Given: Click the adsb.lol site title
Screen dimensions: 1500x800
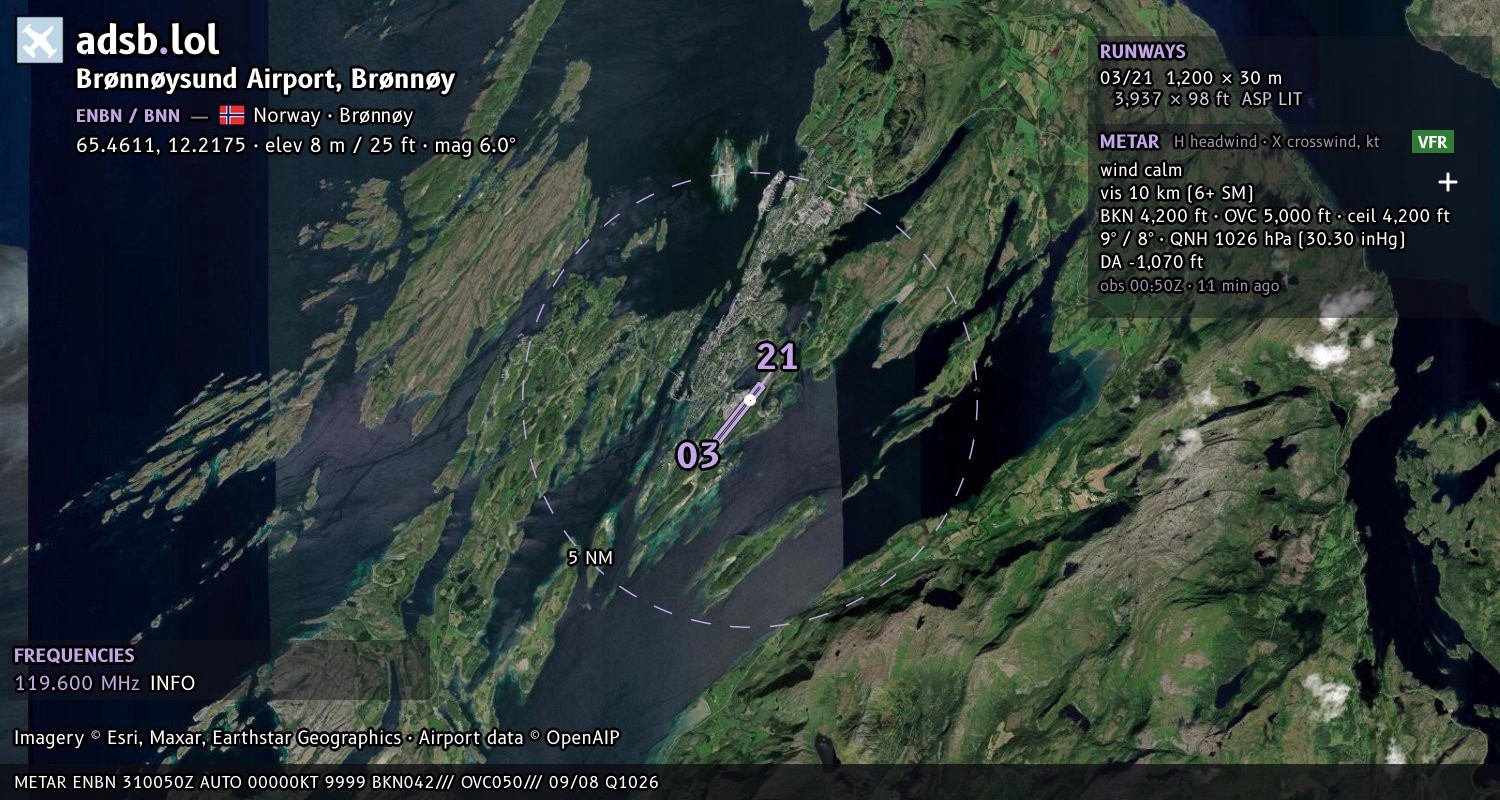Looking at the screenshot, I should point(147,40).
